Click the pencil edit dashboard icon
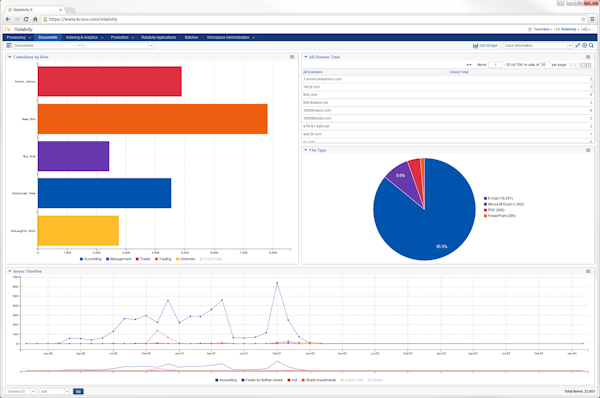Screen dimensions: 600x398 tap(578, 46)
